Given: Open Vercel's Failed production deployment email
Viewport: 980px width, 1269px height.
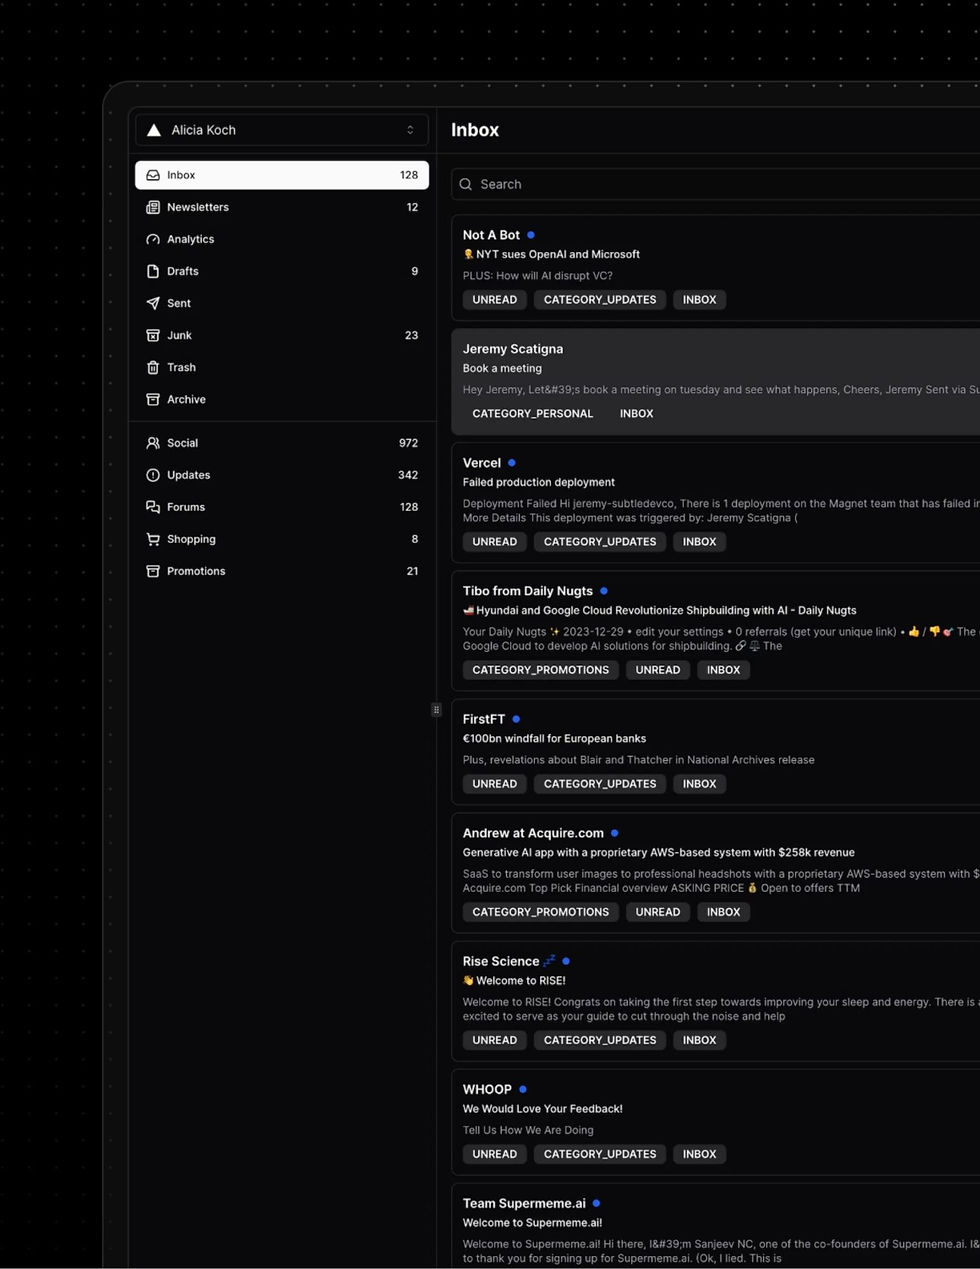Looking at the screenshot, I should (x=716, y=502).
